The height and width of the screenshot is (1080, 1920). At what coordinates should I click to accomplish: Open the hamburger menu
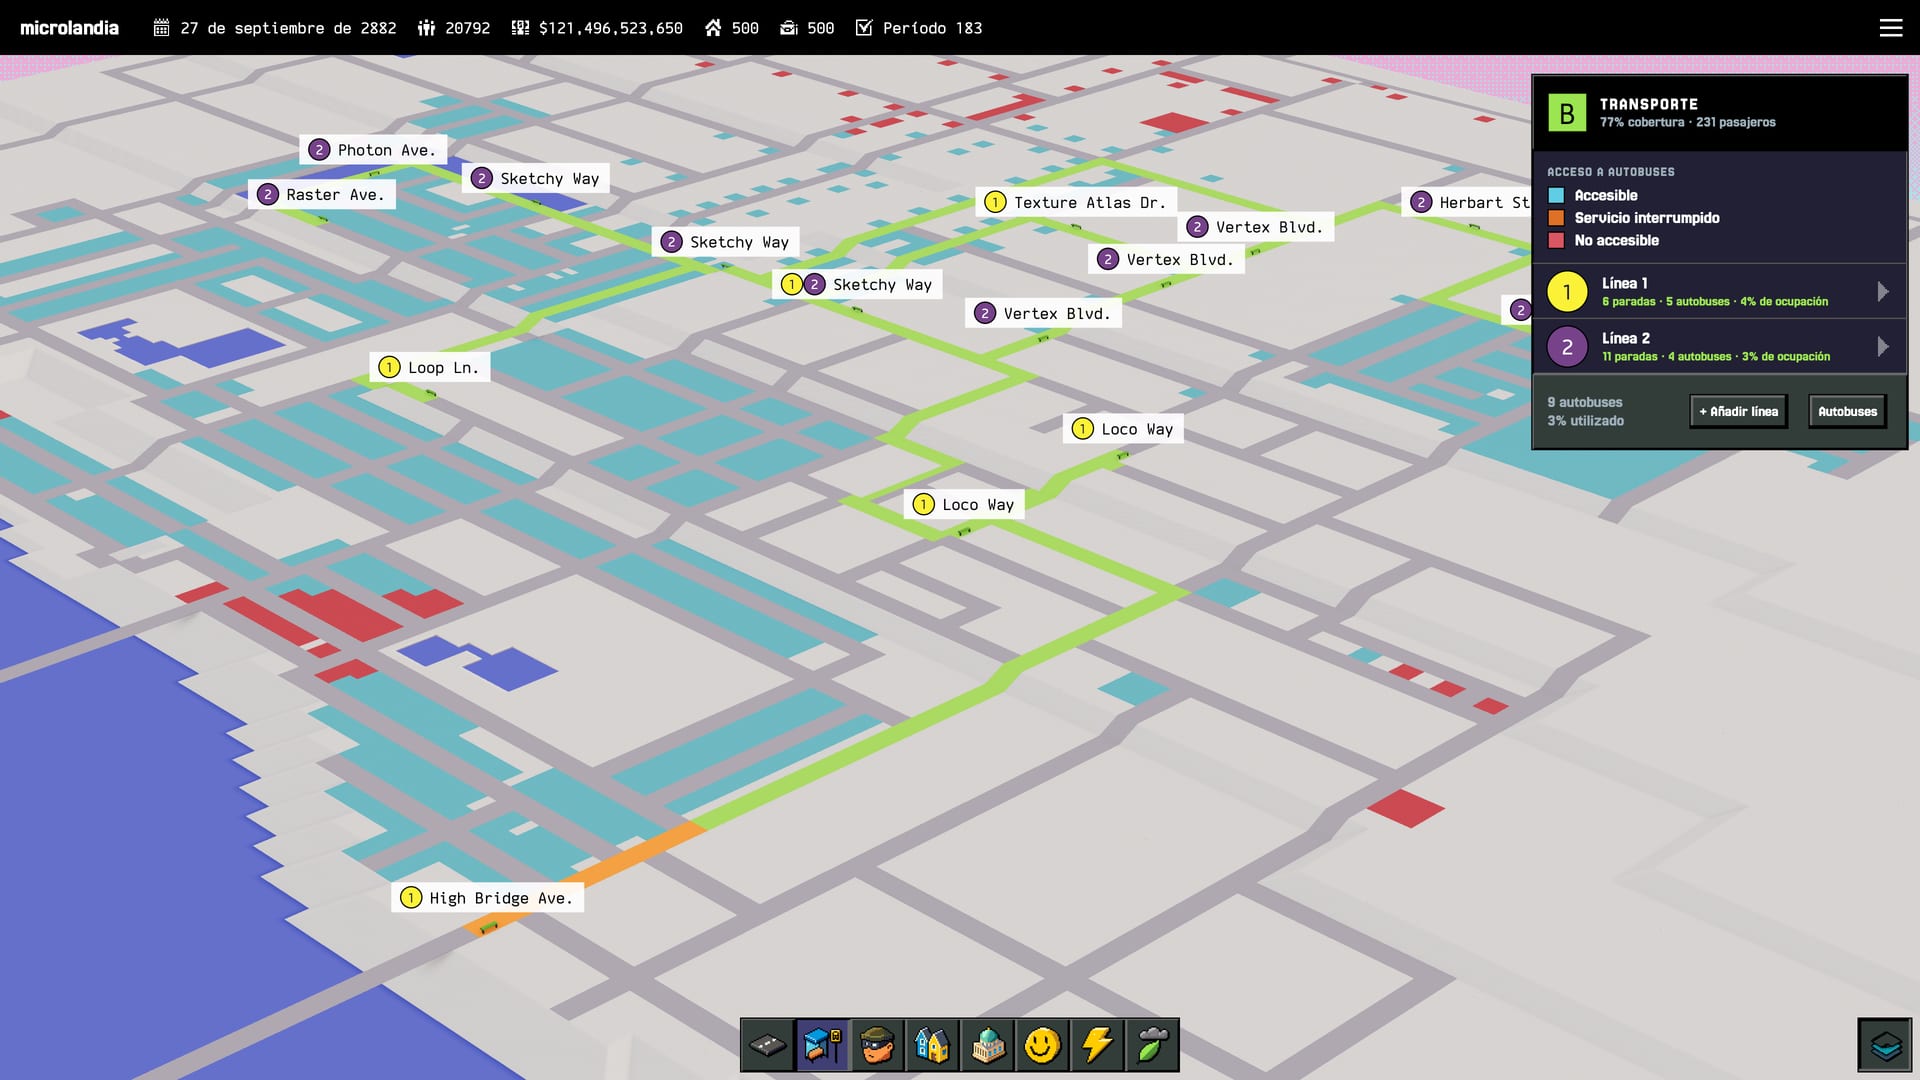point(1890,28)
